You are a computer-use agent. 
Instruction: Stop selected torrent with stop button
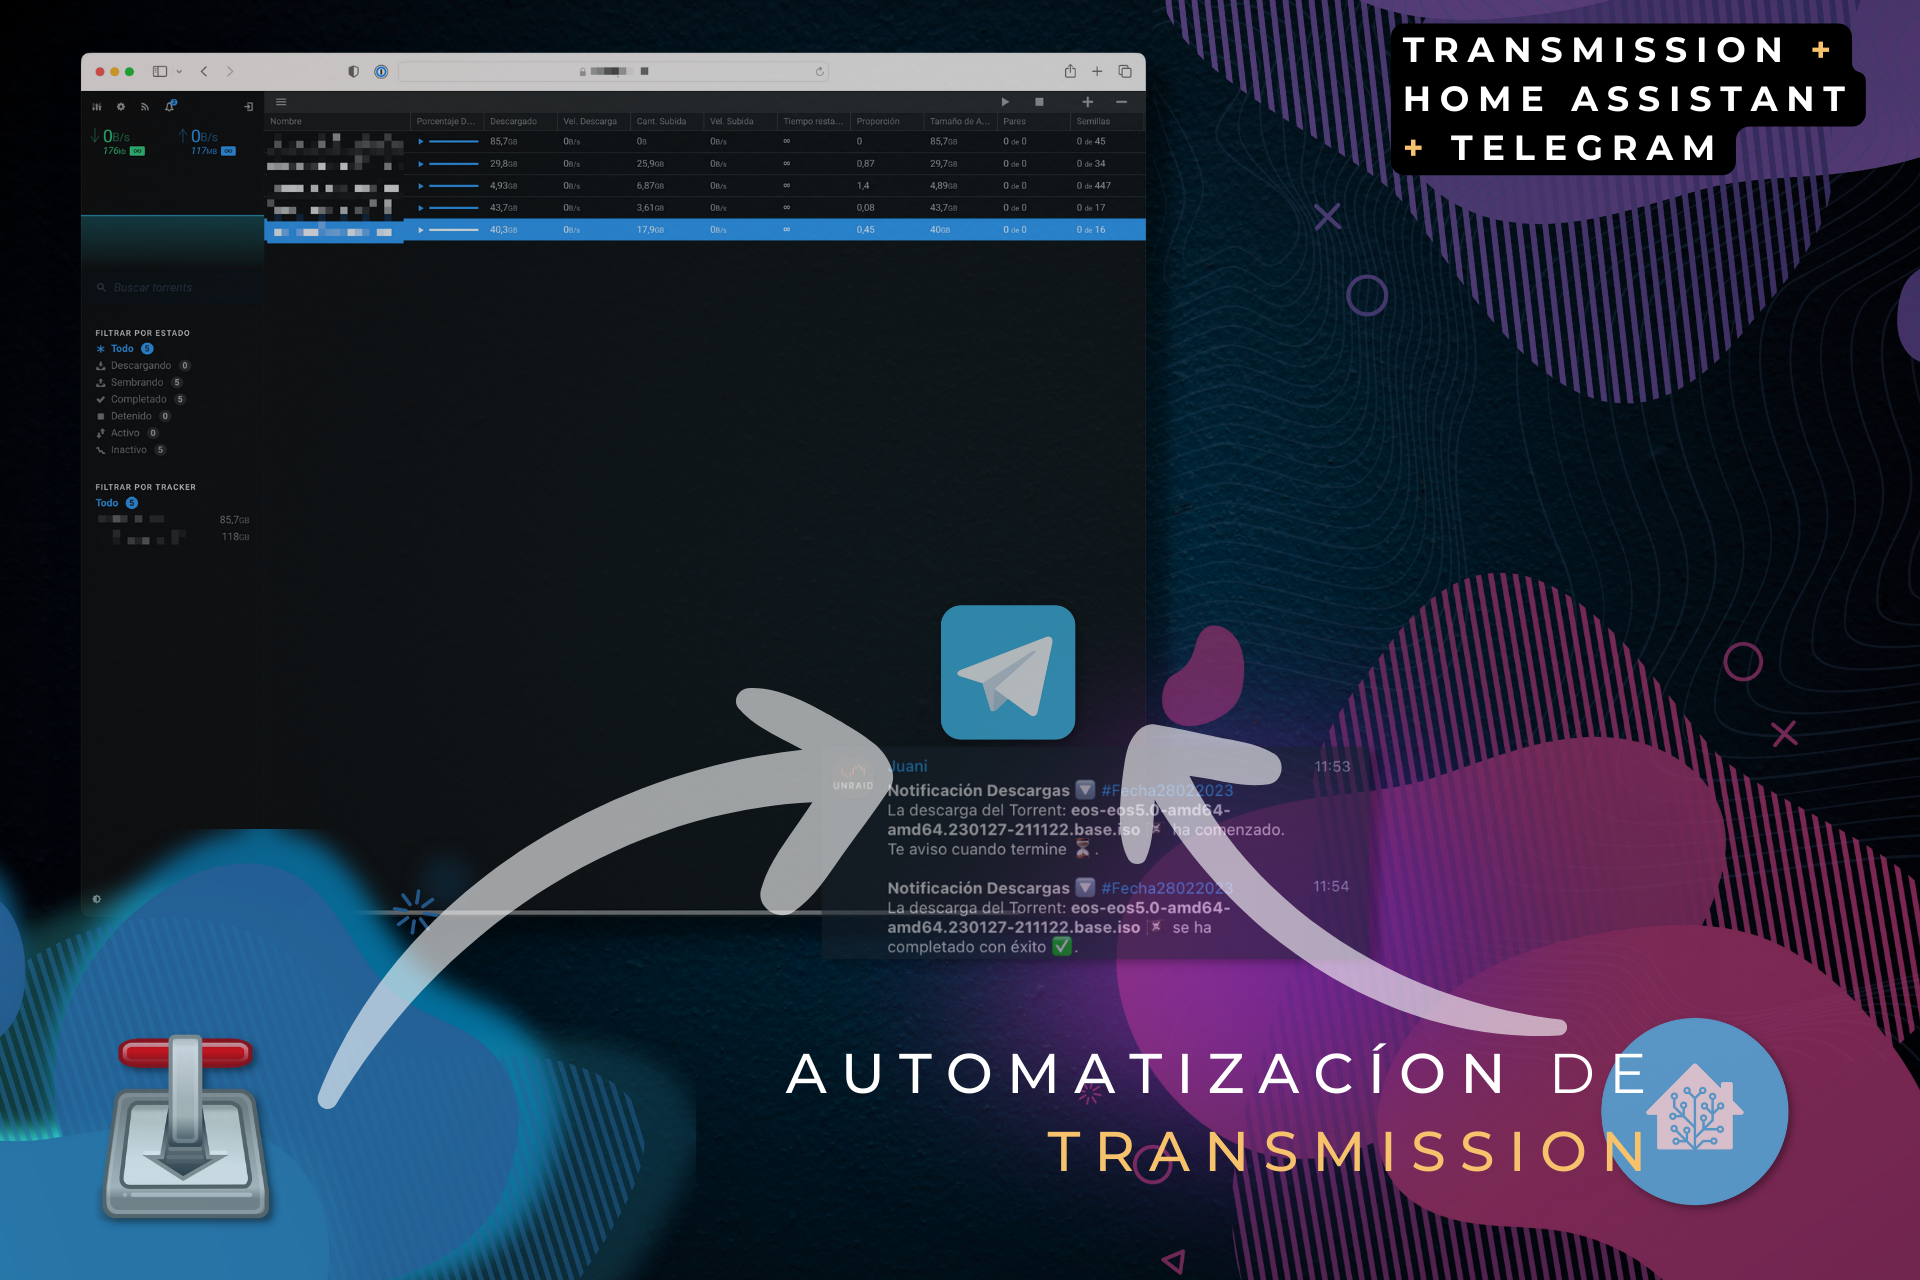(x=1039, y=102)
